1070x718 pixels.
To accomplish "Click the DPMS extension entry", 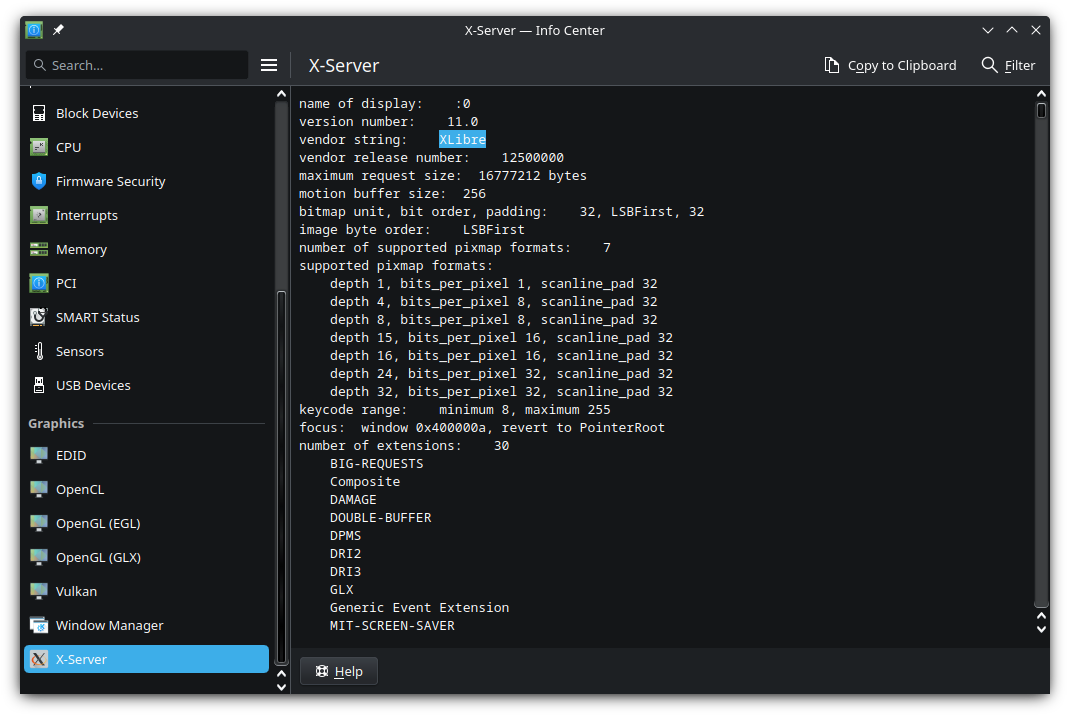I will [x=345, y=536].
